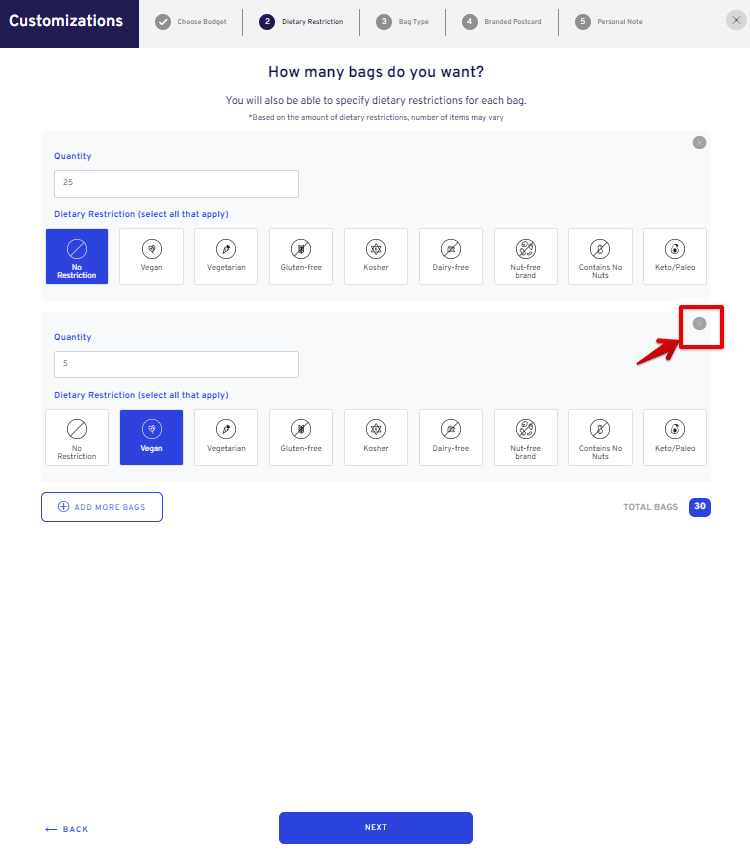Choose Kosher for the 25-quantity bags
The width and height of the screenshot is (750, 852).
point(376,256)
